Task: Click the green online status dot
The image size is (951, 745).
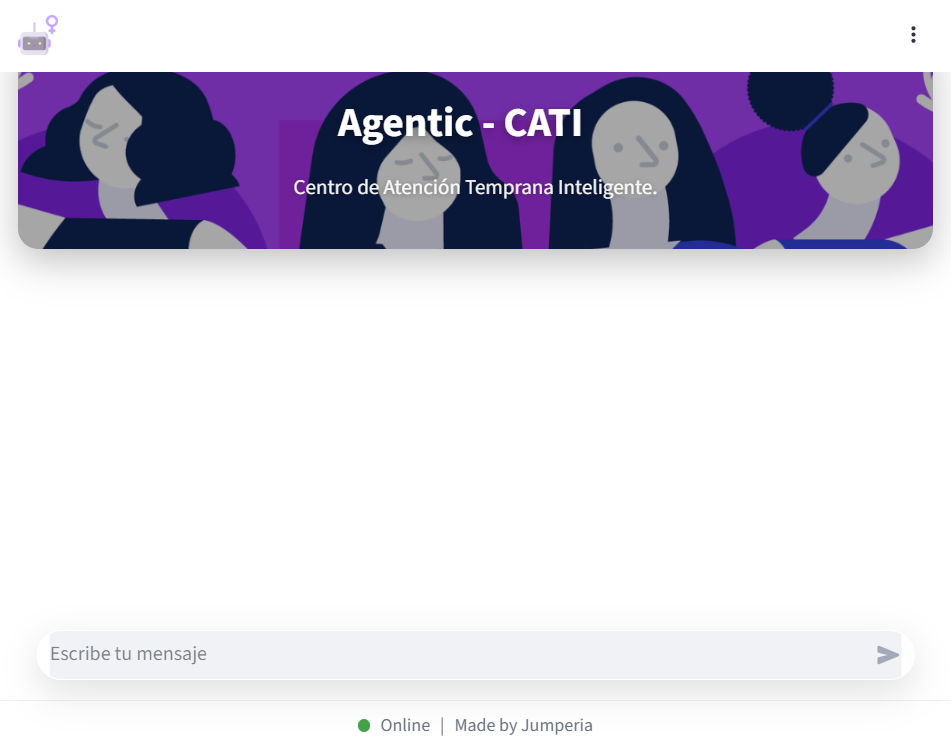Action: point(364,725)
